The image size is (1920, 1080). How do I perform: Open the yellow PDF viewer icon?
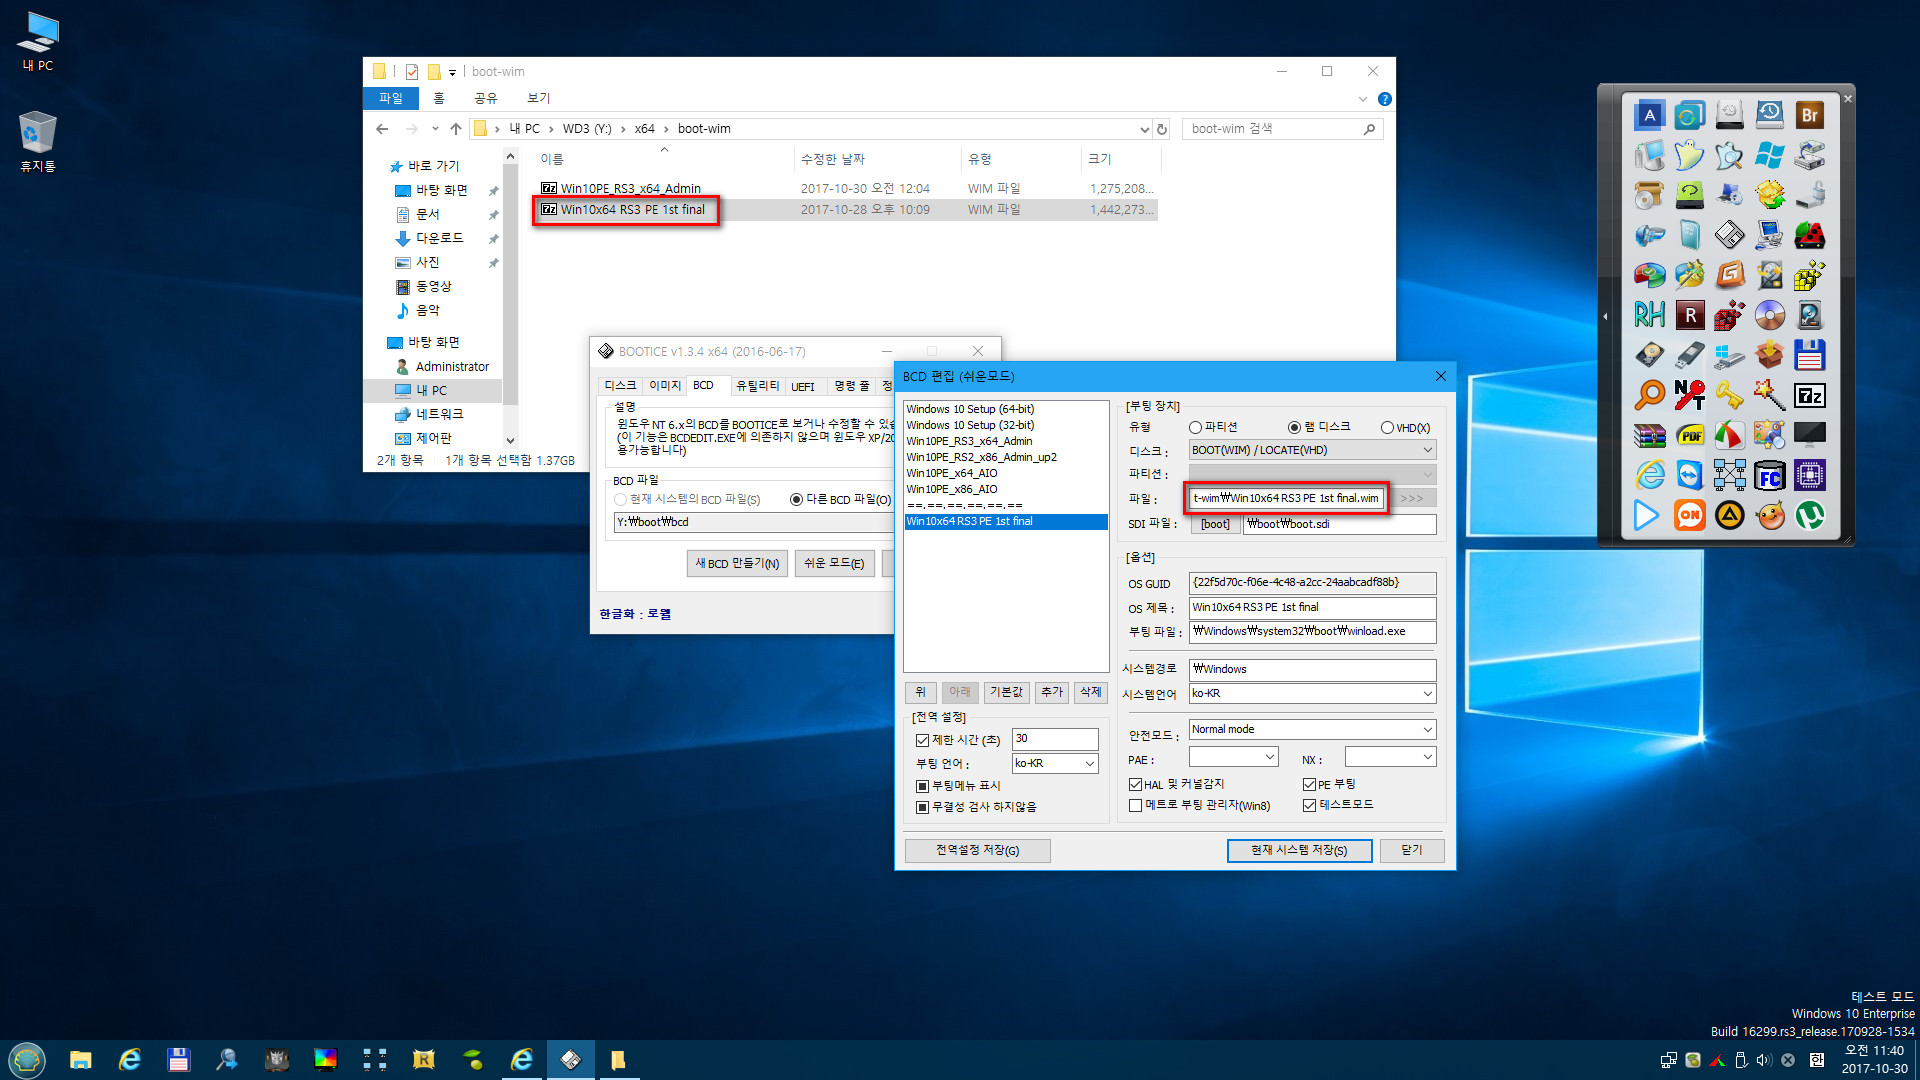[1689, 435]
